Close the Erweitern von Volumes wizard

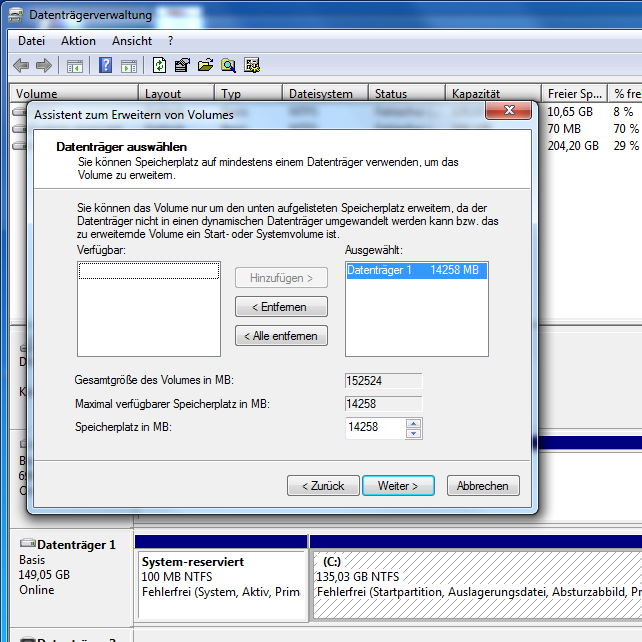(x=510, y=110)
